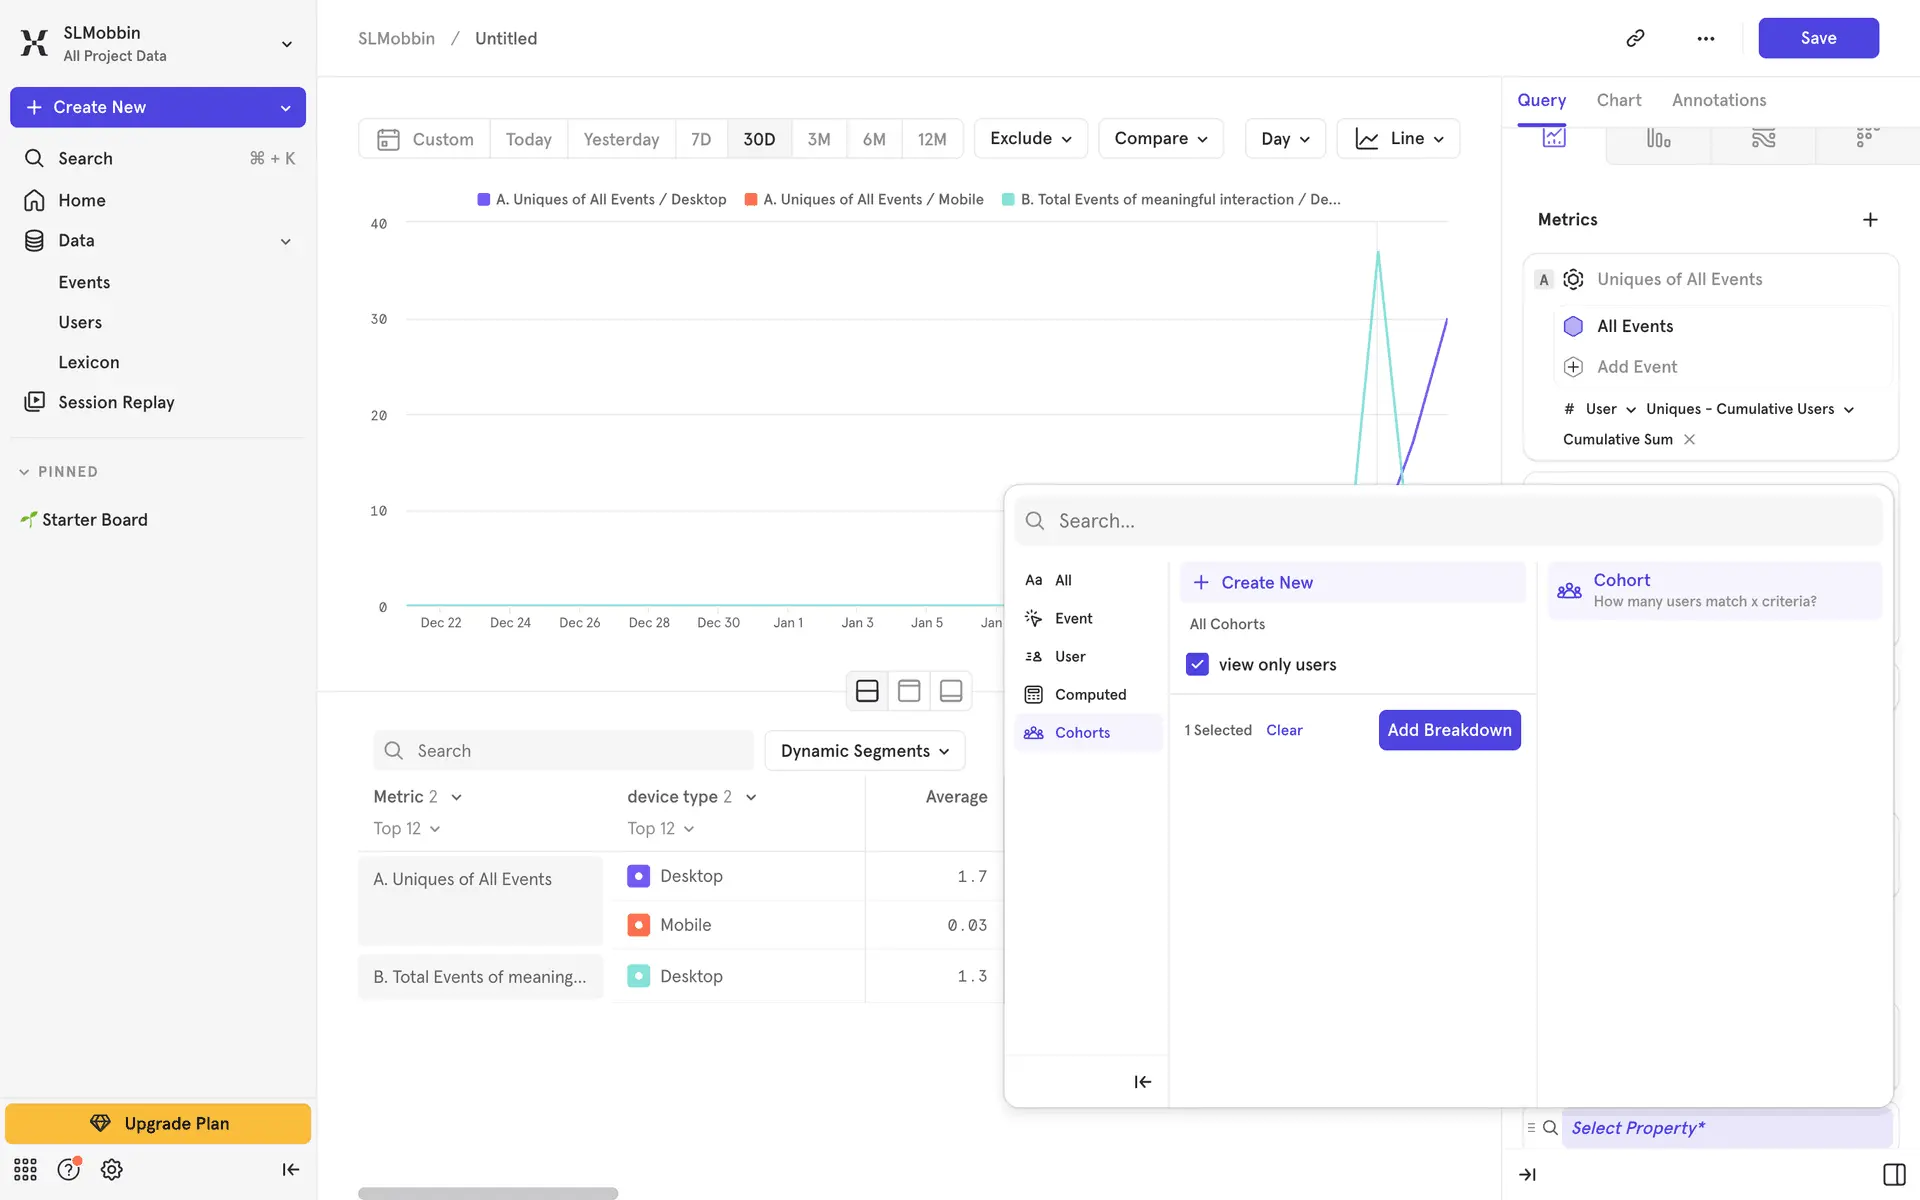
Task: Toggle the view only users checkbox
Action: 1197,665
